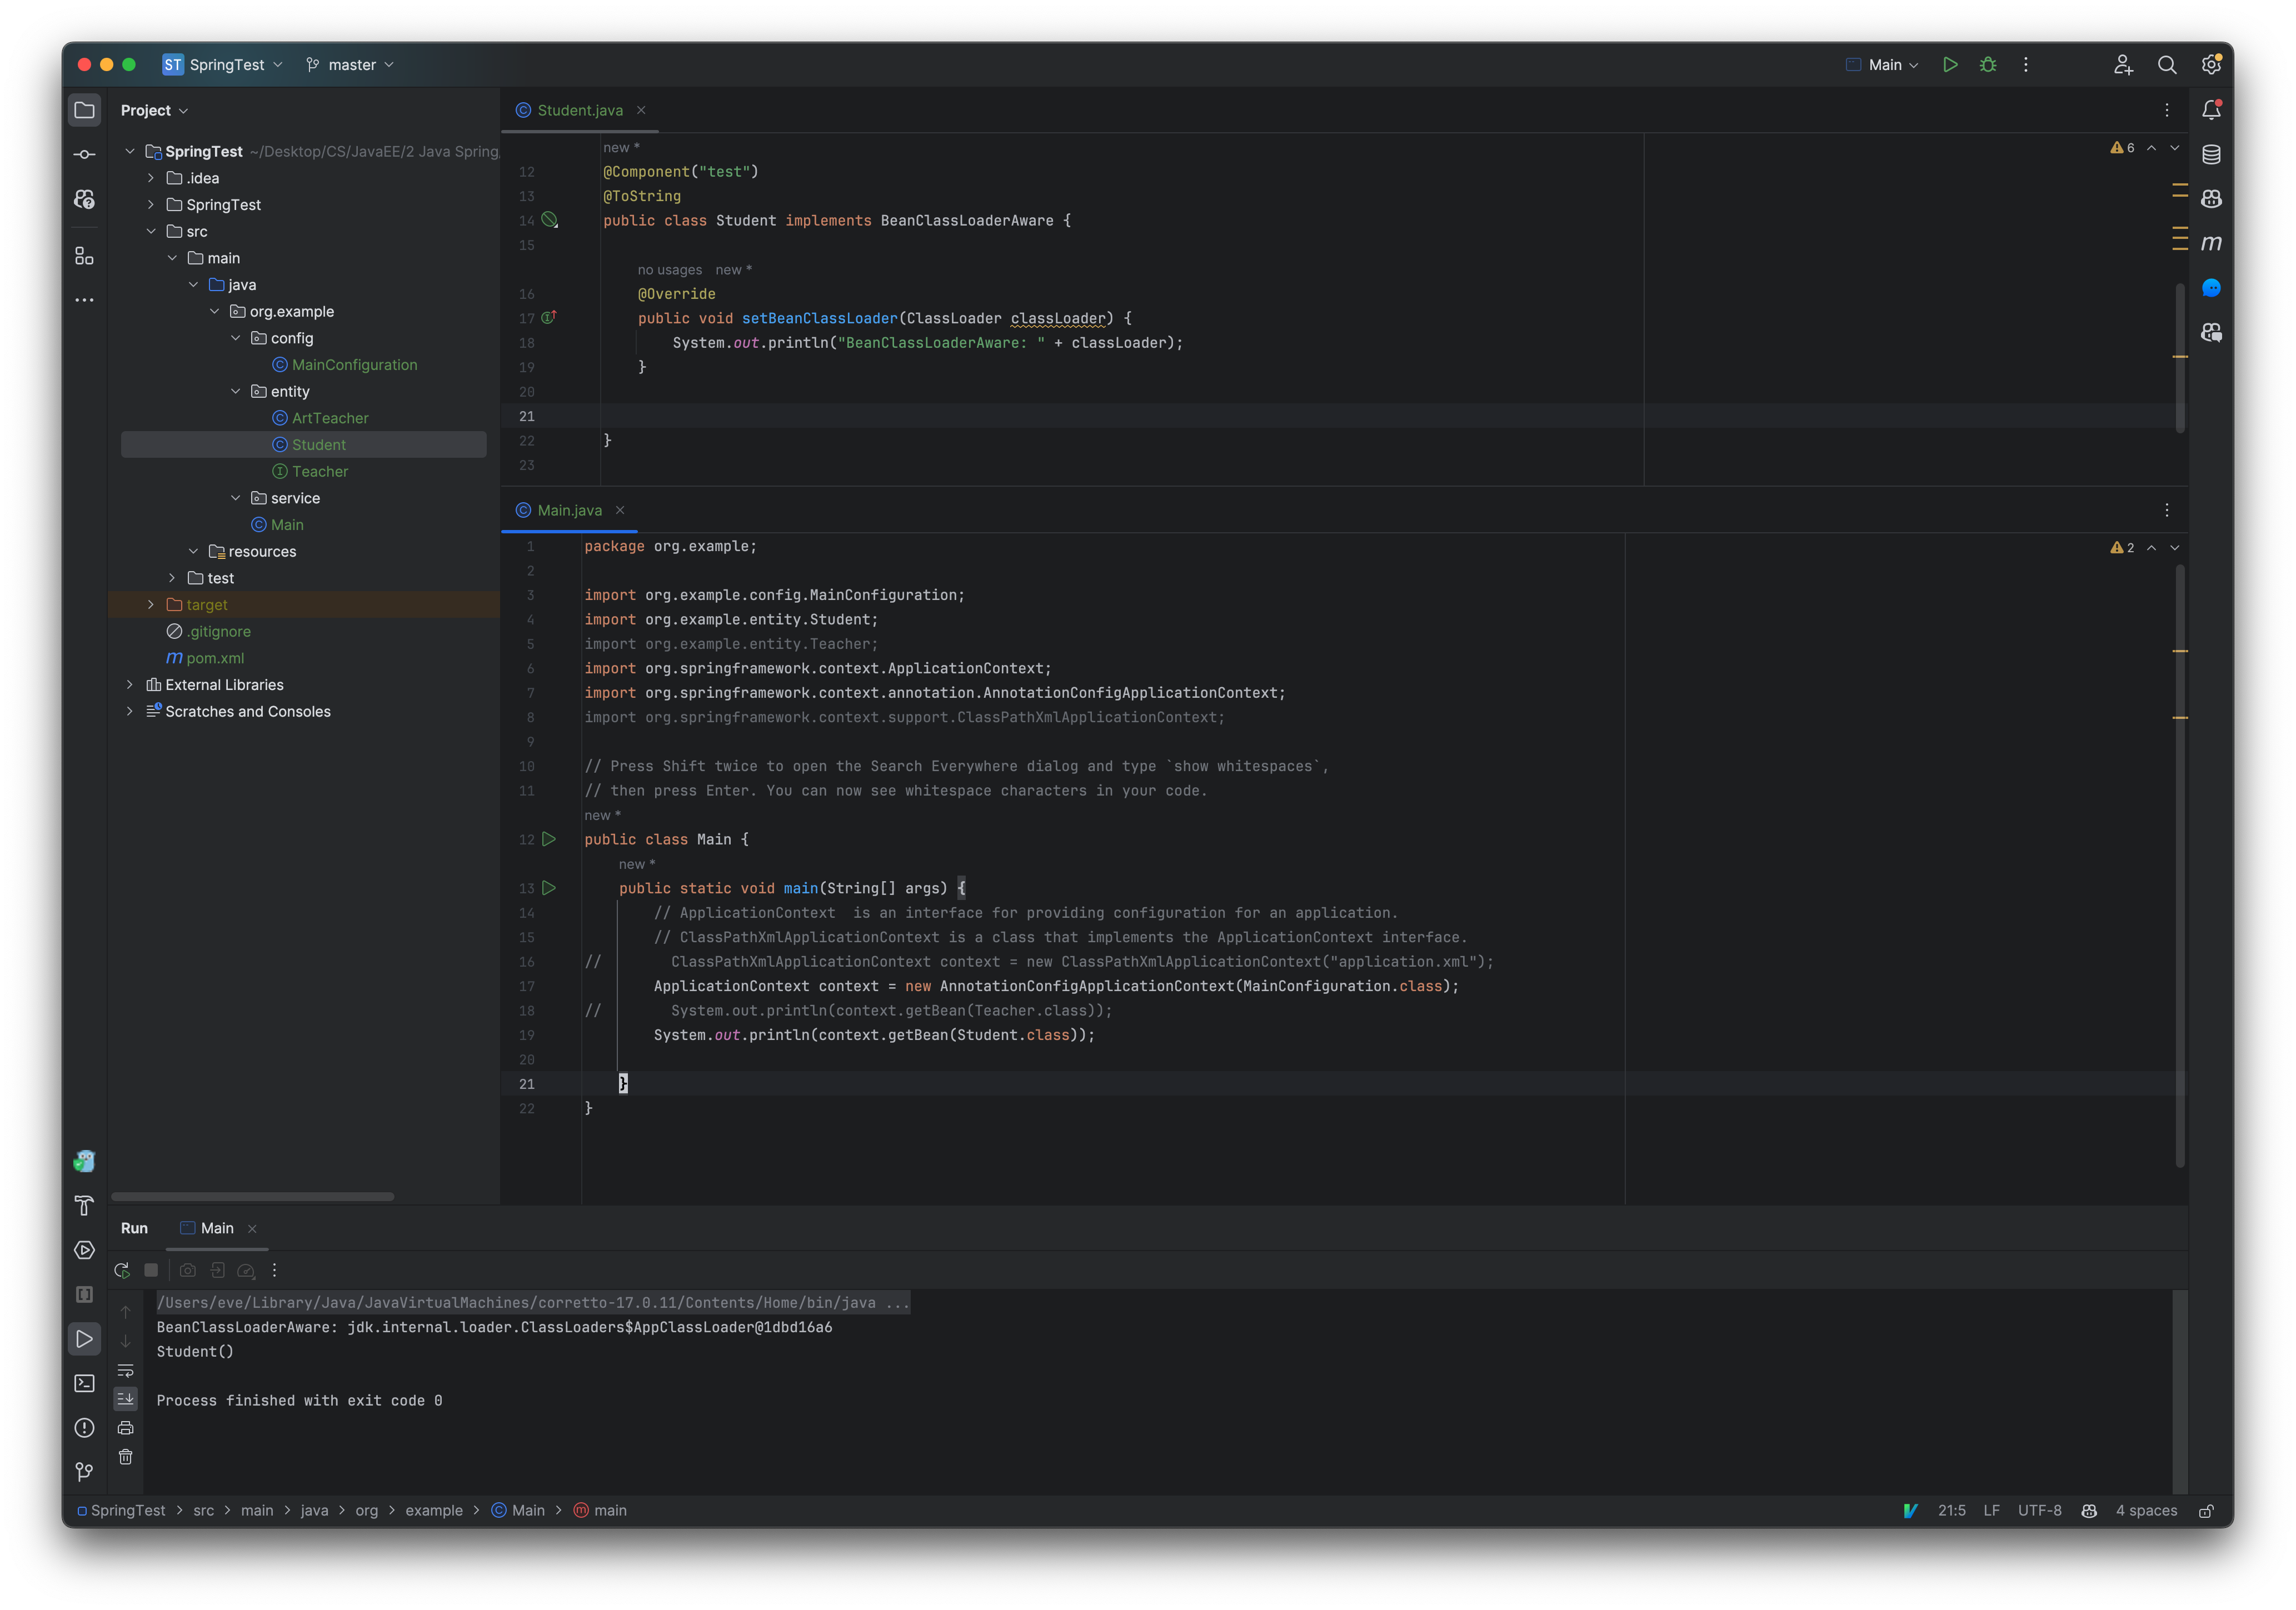Run the app with the green play button
2296x1610 pixels.
[x=1950, y=64]
